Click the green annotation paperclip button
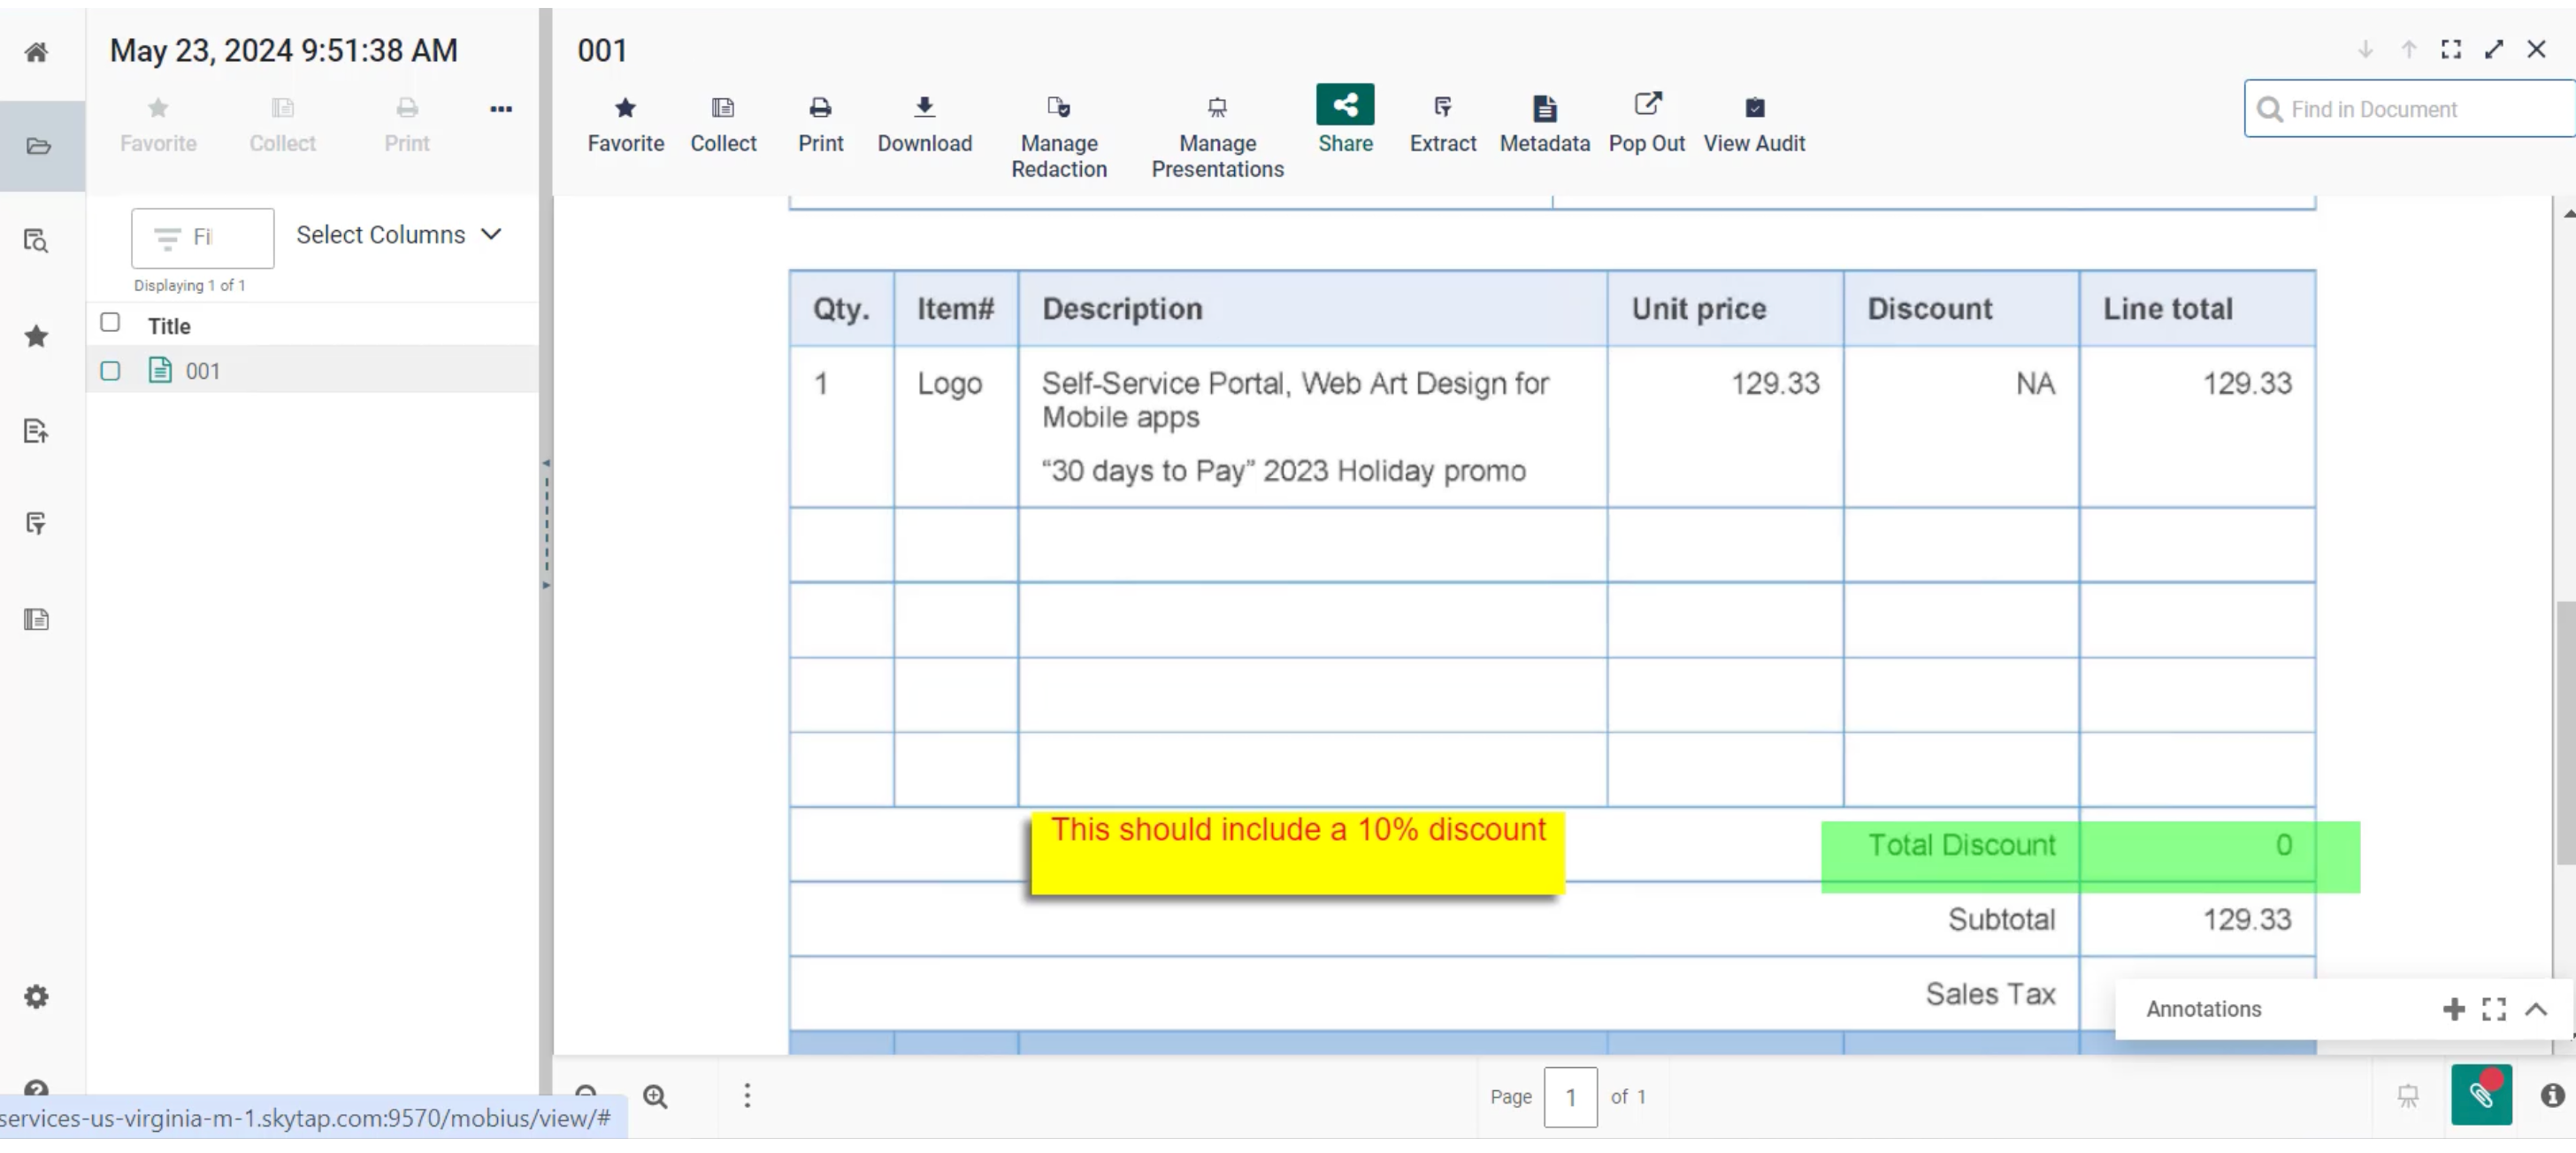The image size is (2576, 1153). tap(2481, 1095)
